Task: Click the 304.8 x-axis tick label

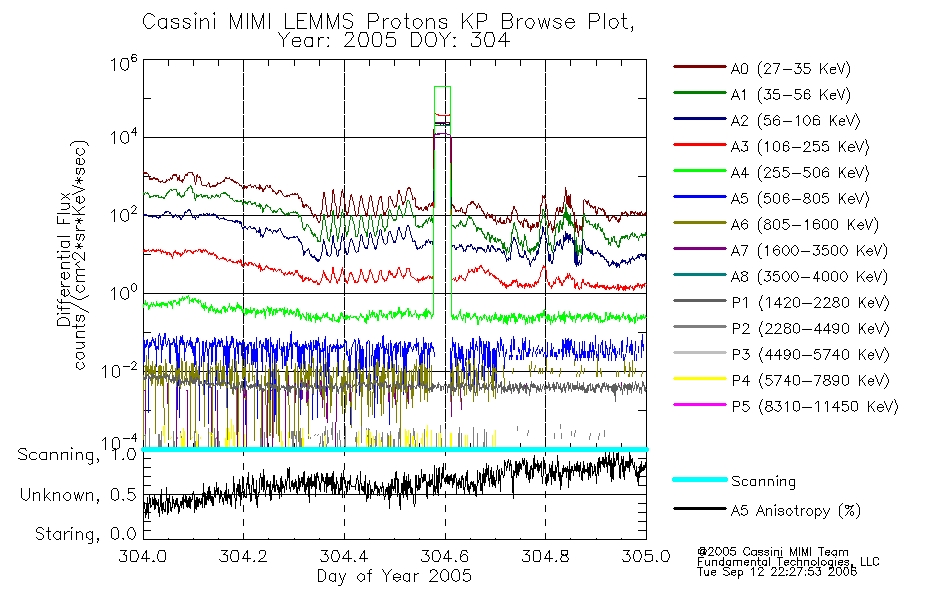Action: [545, 556]
